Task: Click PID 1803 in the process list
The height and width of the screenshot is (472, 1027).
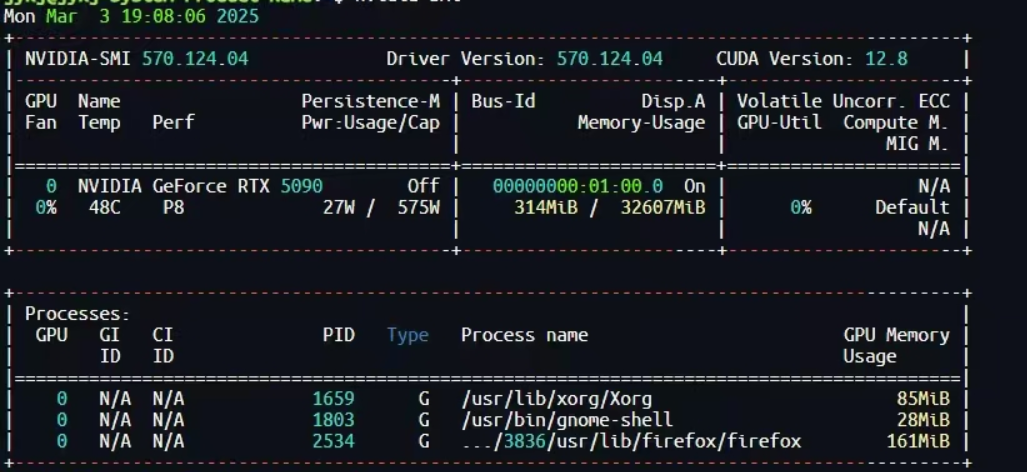Action: (x=333, y=420)
